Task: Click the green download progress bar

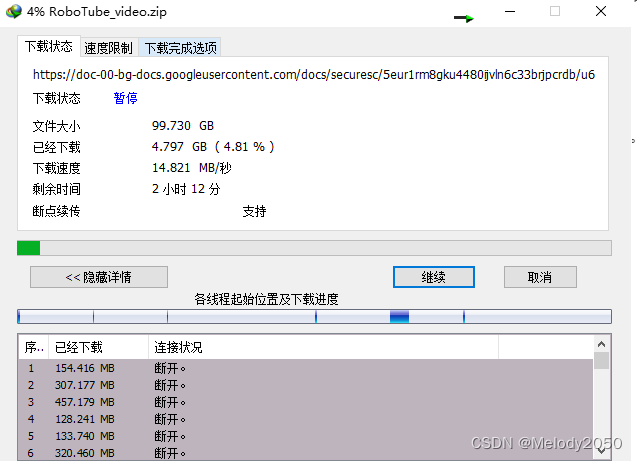Action: click(x=314, y=248)
